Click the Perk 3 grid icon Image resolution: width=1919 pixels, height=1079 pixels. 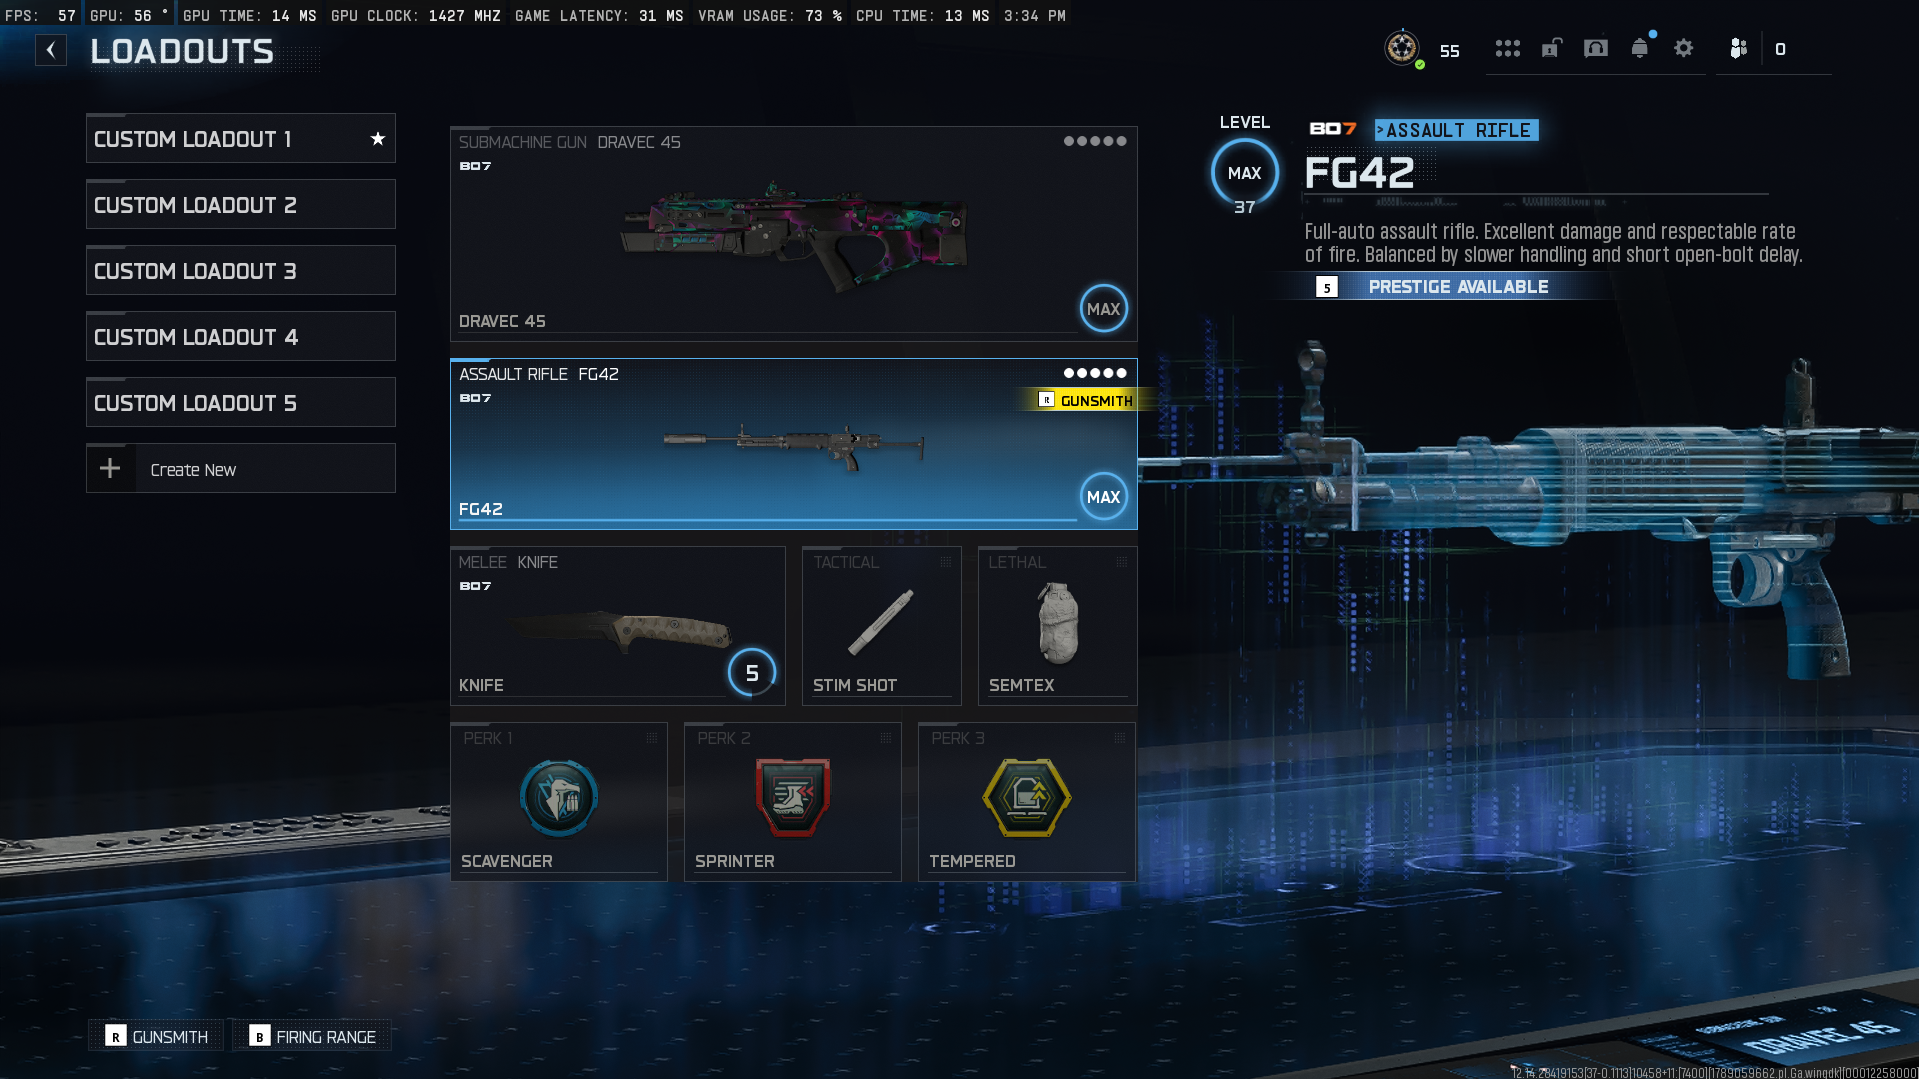coord(1120,738)
